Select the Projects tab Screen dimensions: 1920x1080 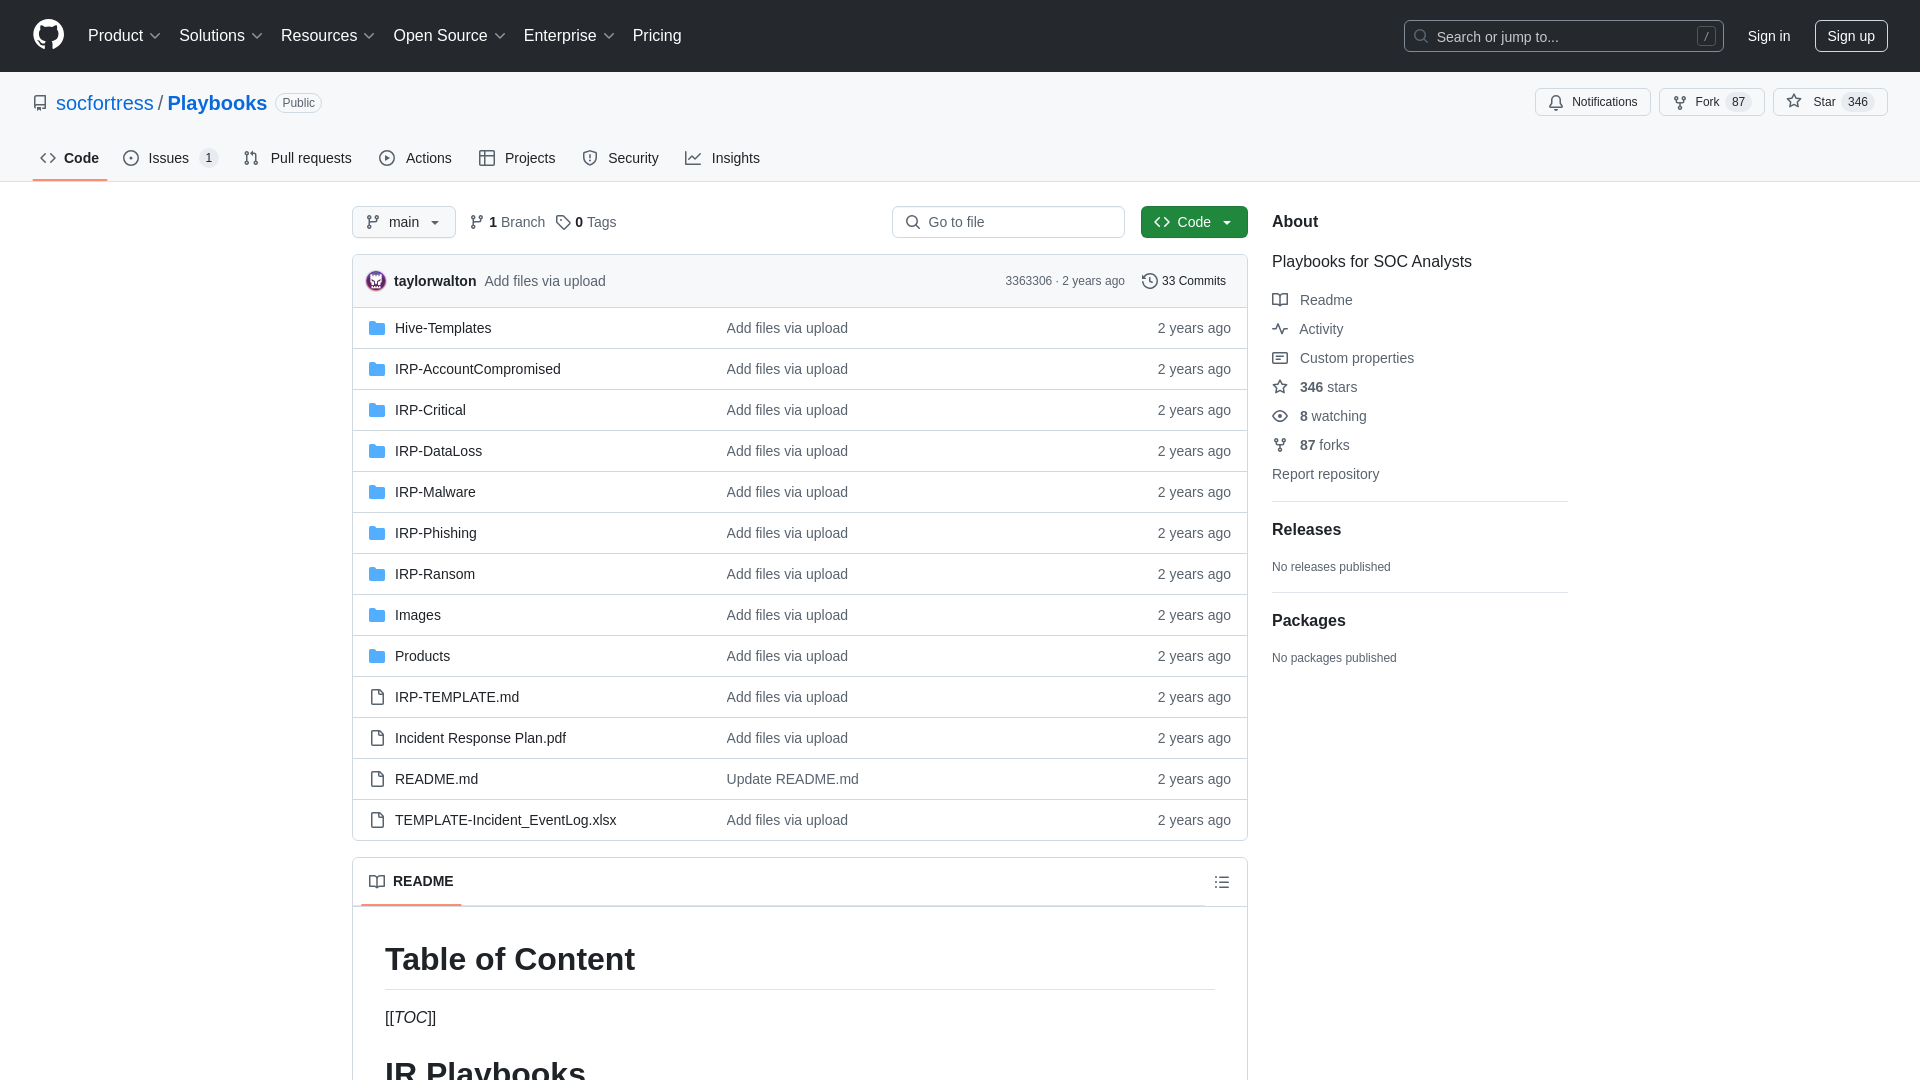coord(517,158)
